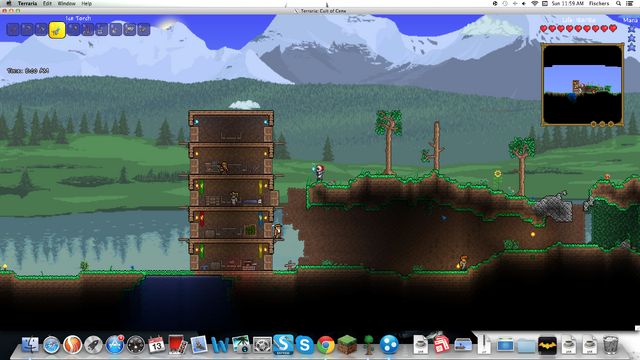The width and height of the screenshot is (640, 360).
Task: Select hotbar slot 6 item
Action: [87, 29]
